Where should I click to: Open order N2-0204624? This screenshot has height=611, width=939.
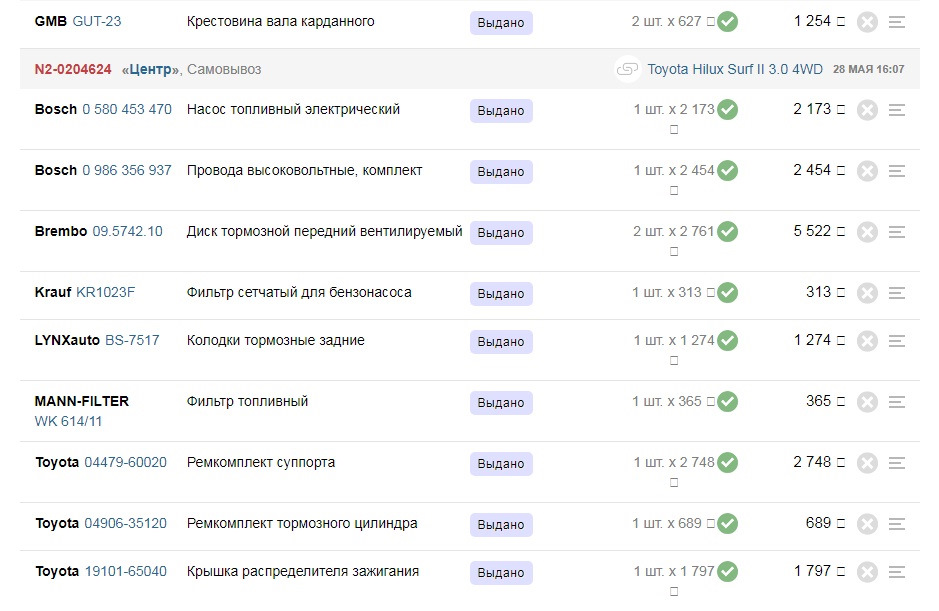click(x=73, y=70)
